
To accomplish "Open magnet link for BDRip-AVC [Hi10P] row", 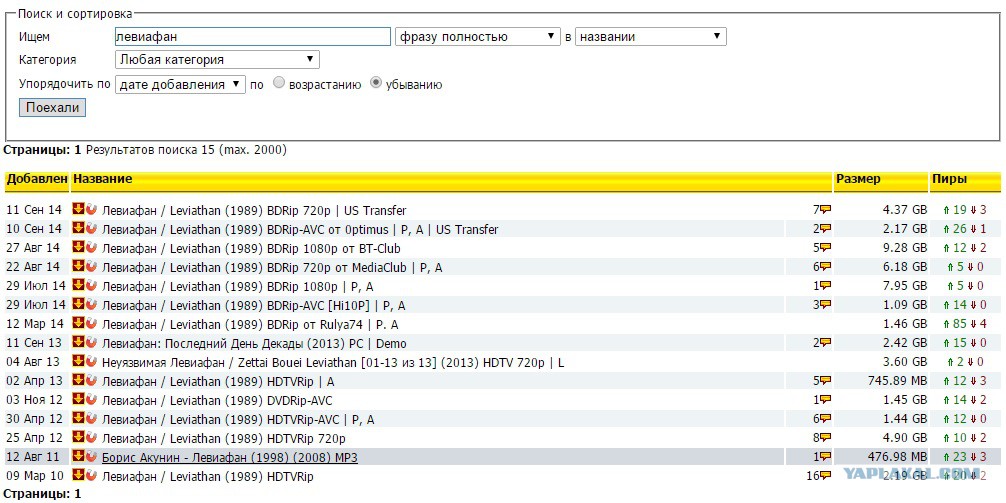I will point(91,304).
